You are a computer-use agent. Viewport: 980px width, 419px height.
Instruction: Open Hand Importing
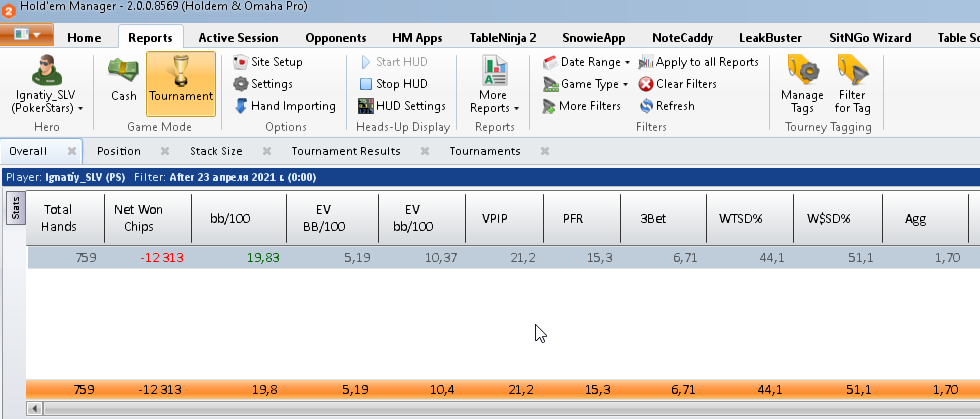pos(285,106)
